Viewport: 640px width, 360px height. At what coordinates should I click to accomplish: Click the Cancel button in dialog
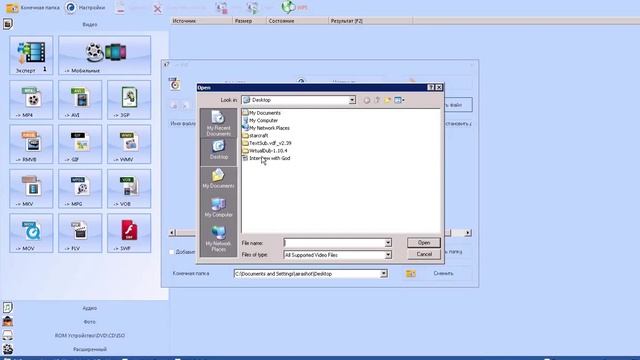click(424, 254)
